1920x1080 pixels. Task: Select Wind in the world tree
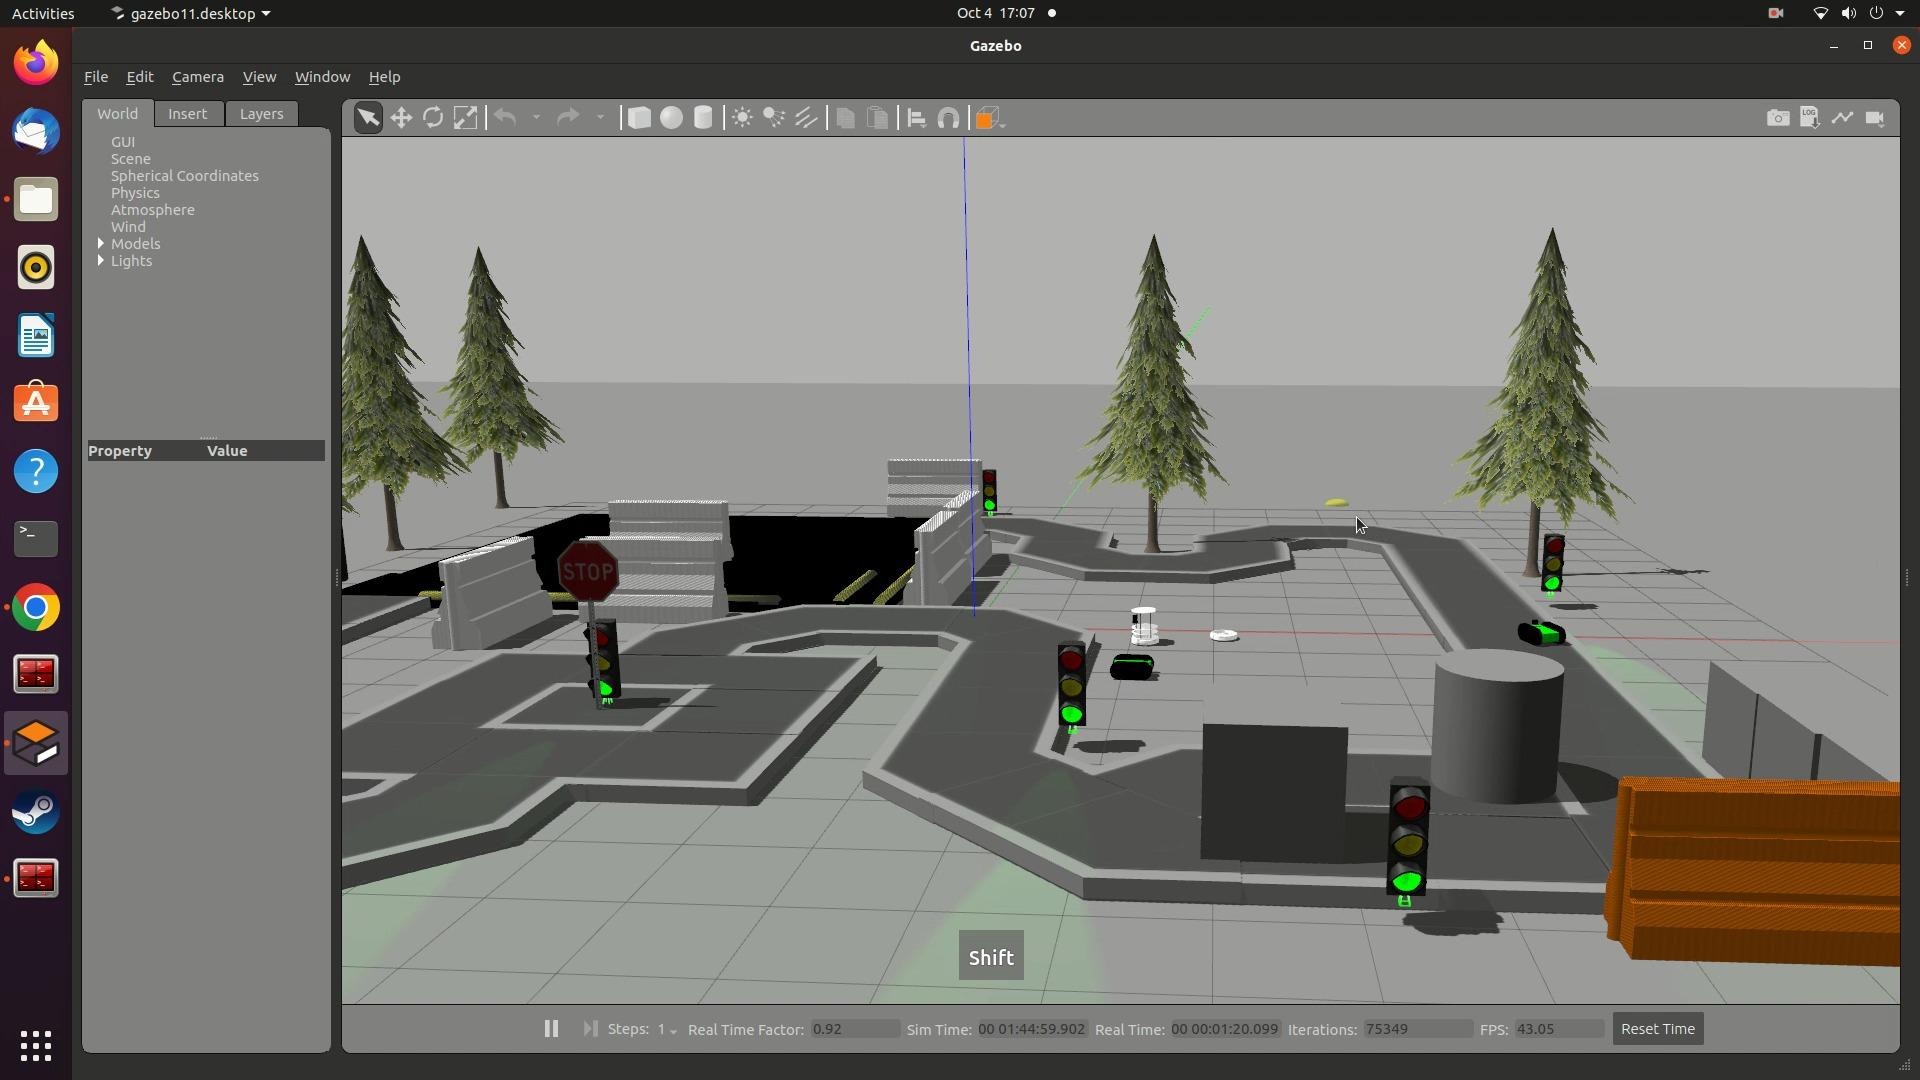(128, 227)
